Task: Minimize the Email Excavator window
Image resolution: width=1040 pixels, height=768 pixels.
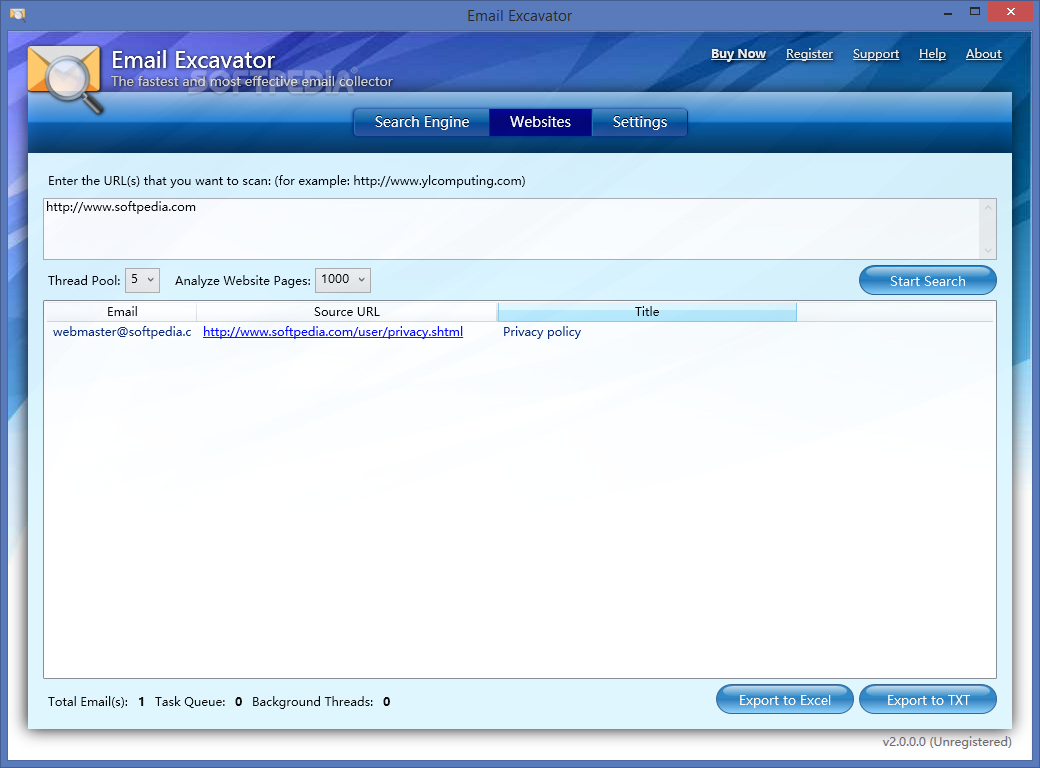Action: (948, 11)
